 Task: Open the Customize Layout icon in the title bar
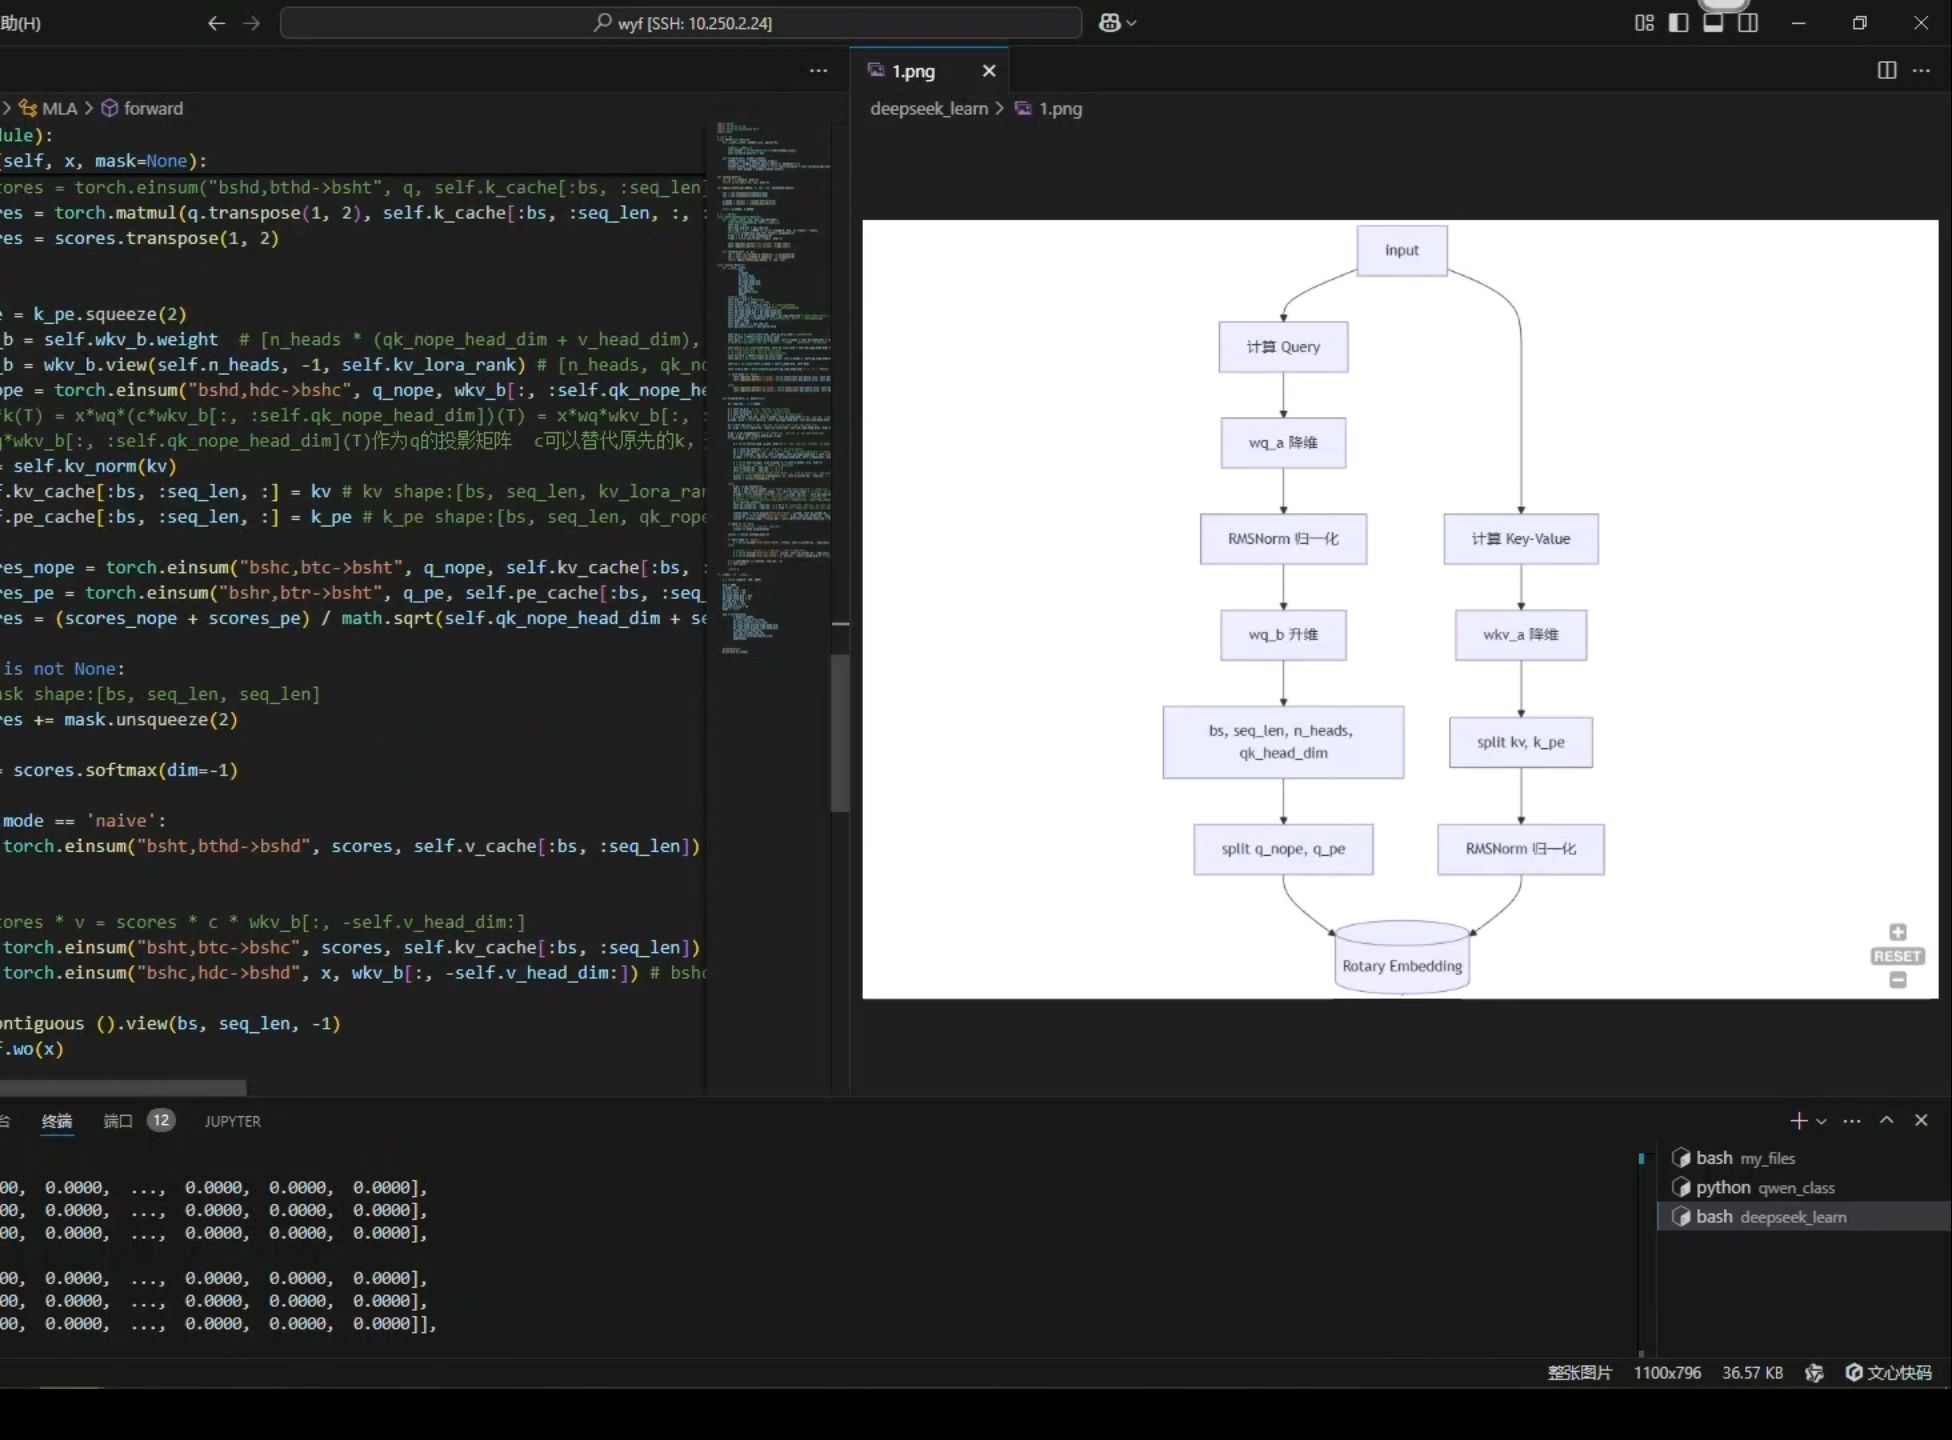click(x=1644, y=23)
